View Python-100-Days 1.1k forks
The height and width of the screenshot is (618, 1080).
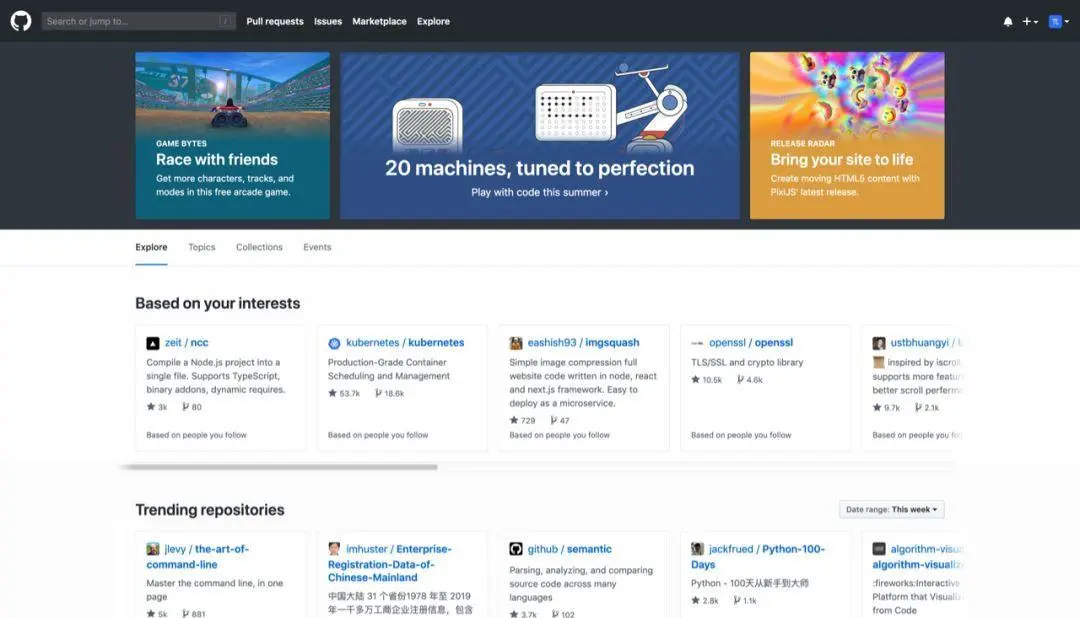pyautogui.click(x=745, y=601)
